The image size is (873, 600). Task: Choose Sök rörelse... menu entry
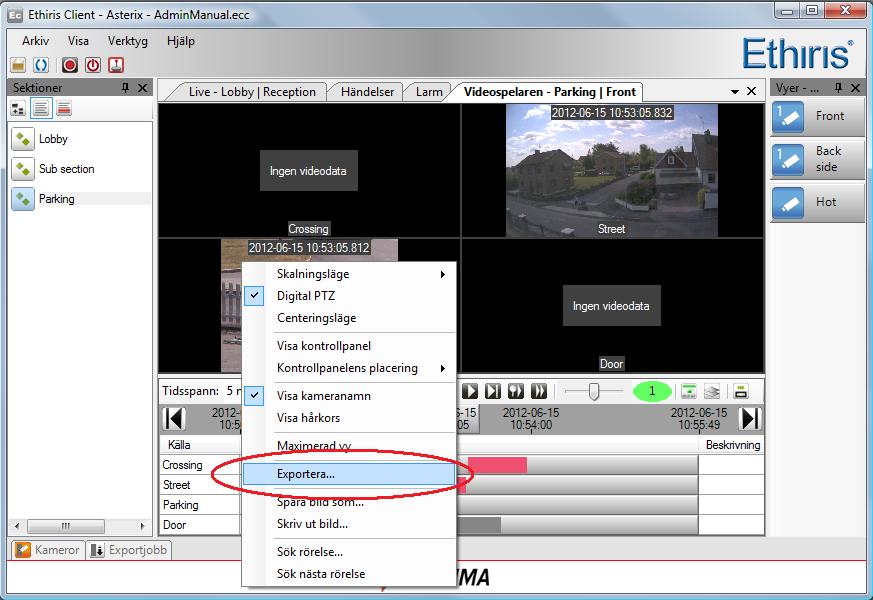pos(349,552)
